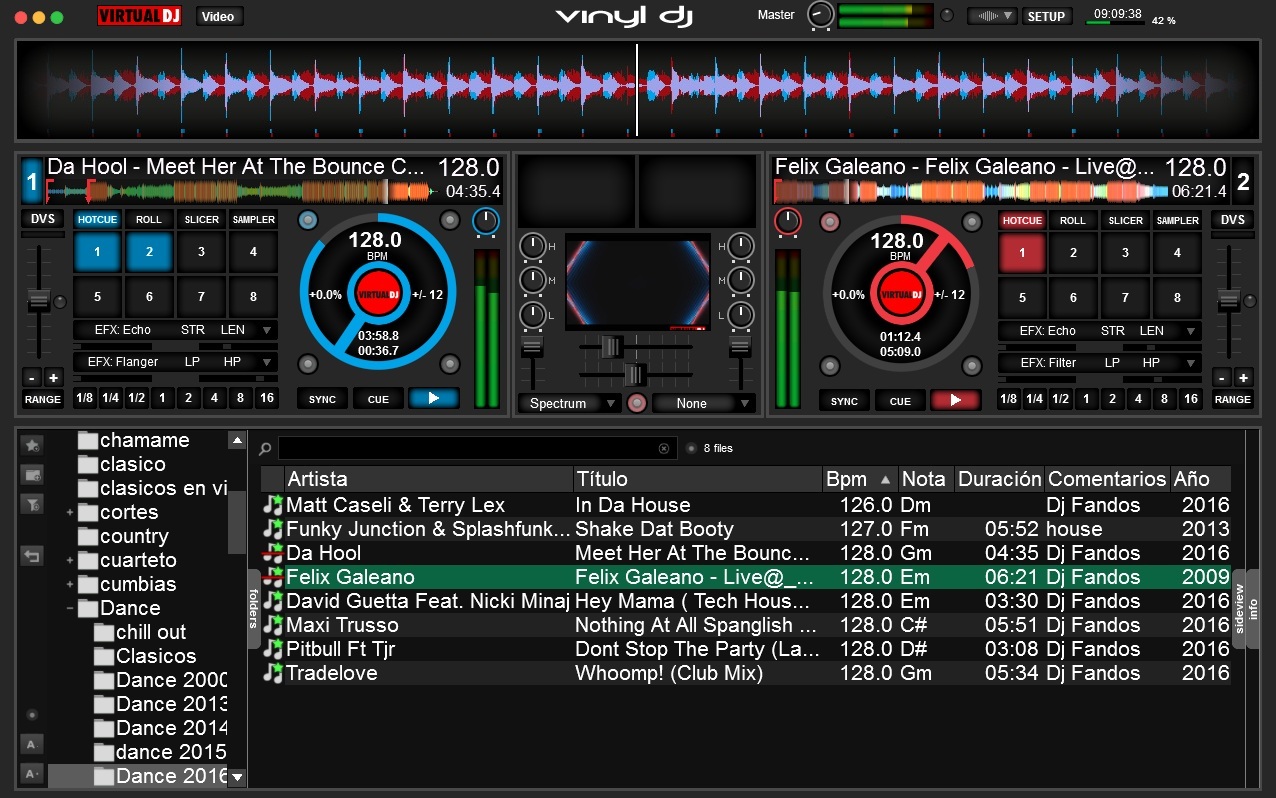
Task: Click deck 1 pitch fader handle
Action: pyautogui.click(x=39, y=300)
